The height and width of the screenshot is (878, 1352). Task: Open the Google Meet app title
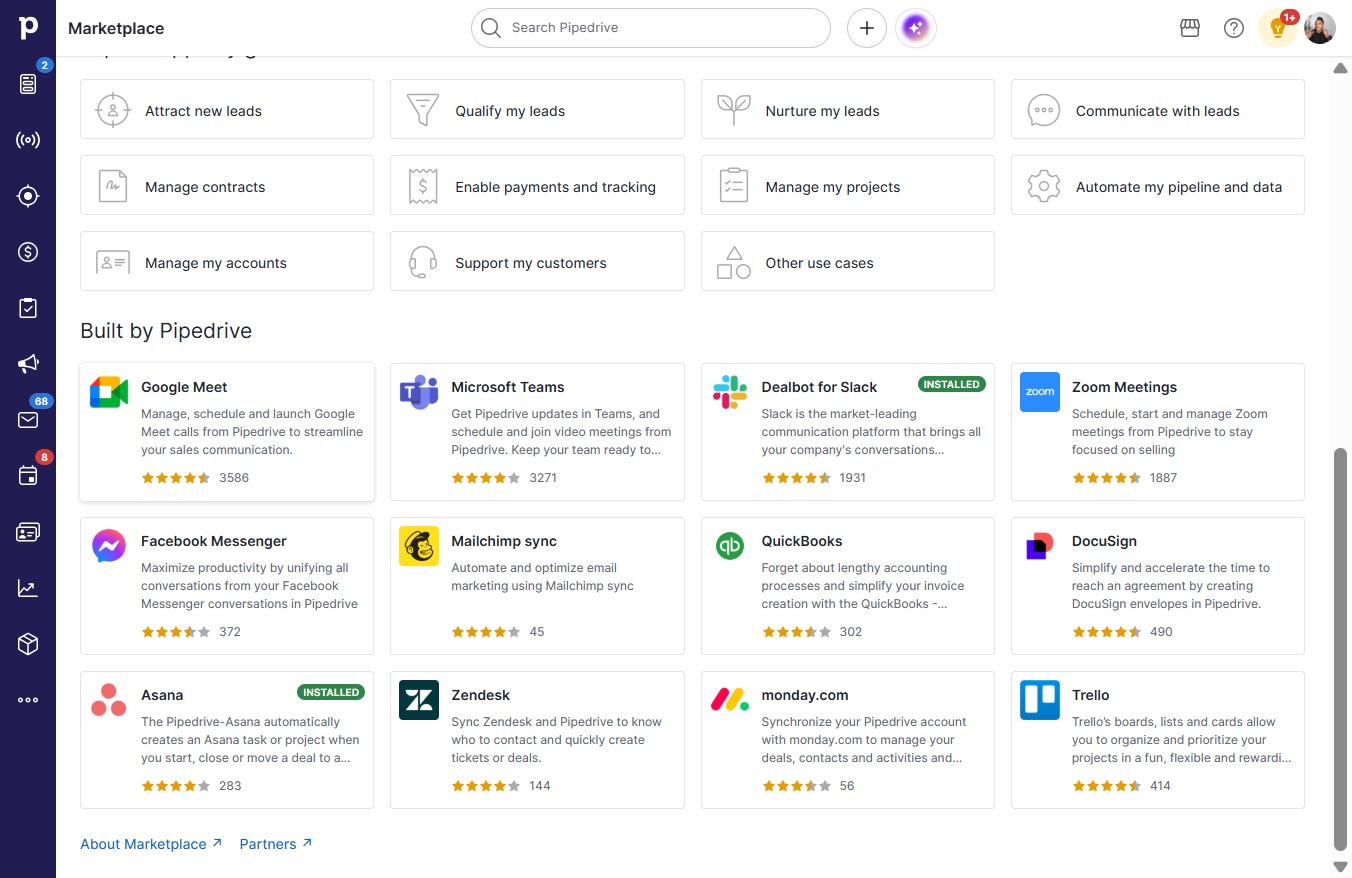184,387
